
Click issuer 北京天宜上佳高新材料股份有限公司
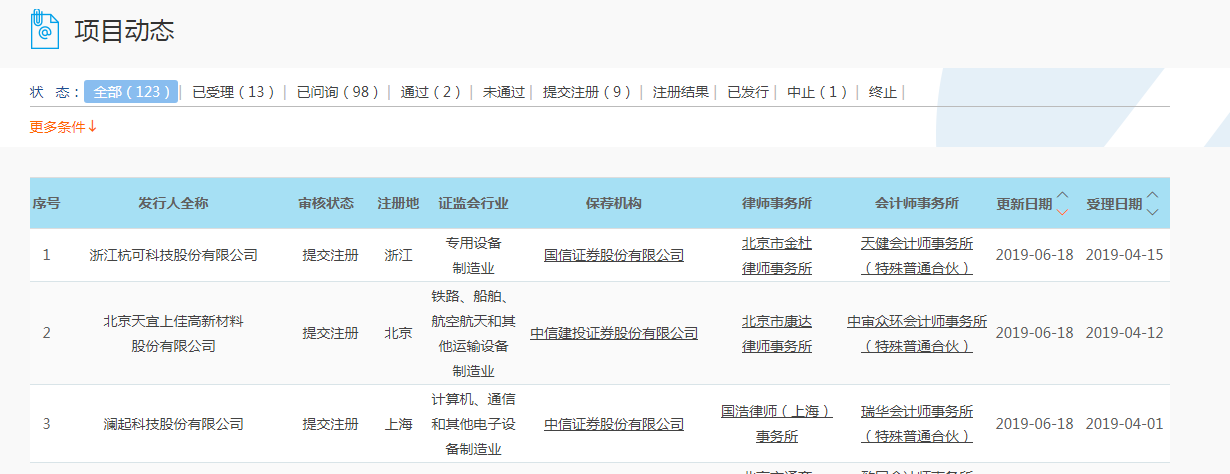click(174, 333)
